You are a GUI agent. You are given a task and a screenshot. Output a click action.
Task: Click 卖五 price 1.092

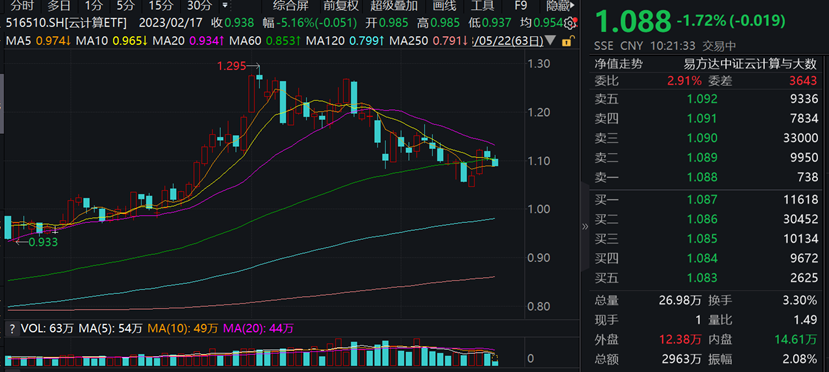point(702,99)
